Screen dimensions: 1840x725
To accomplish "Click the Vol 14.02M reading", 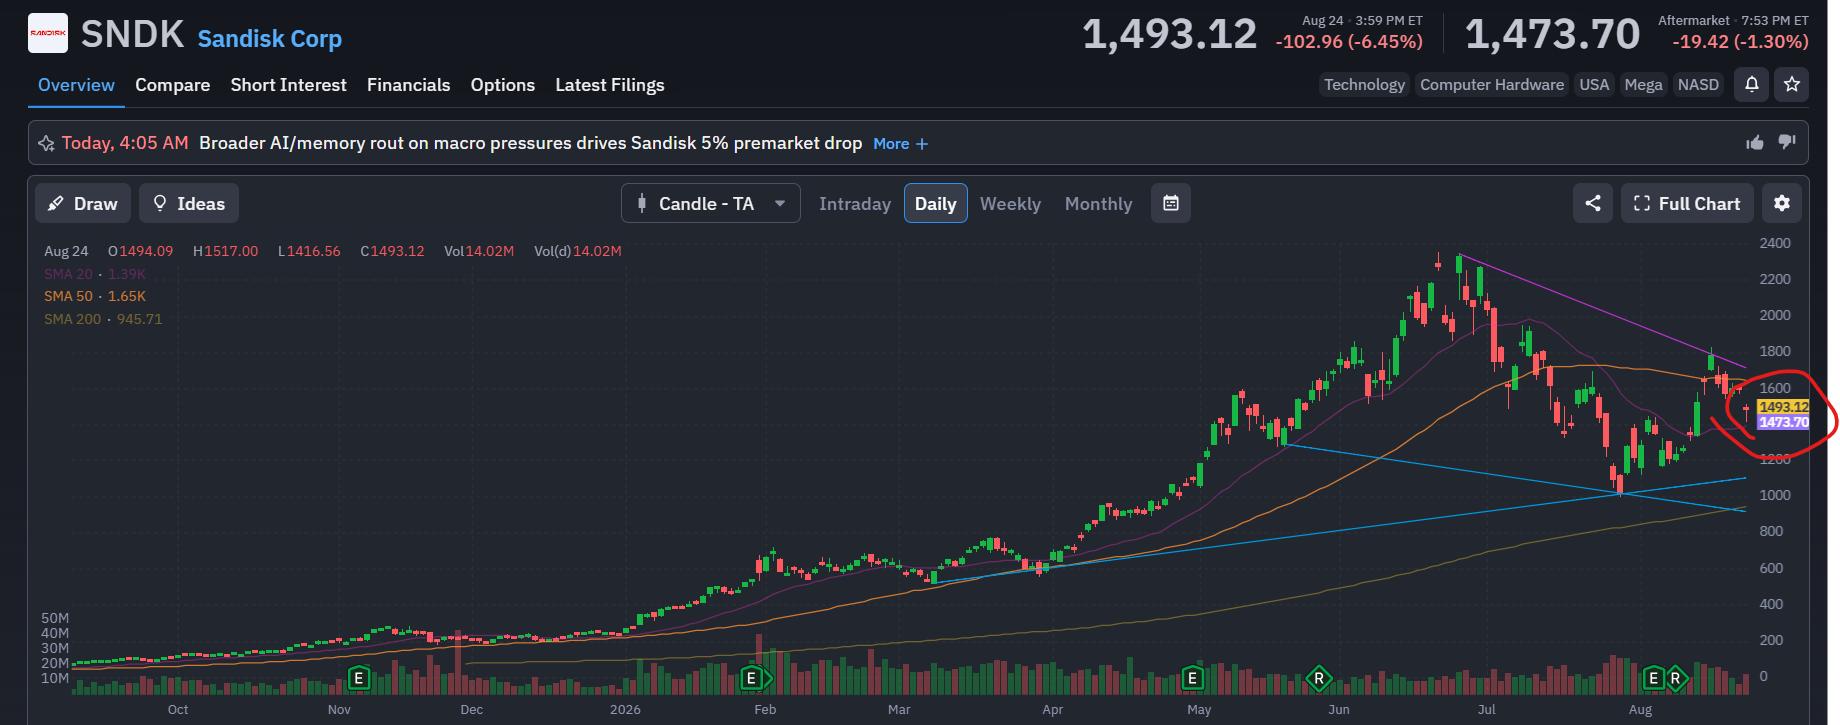I will [x=479, y=251].
